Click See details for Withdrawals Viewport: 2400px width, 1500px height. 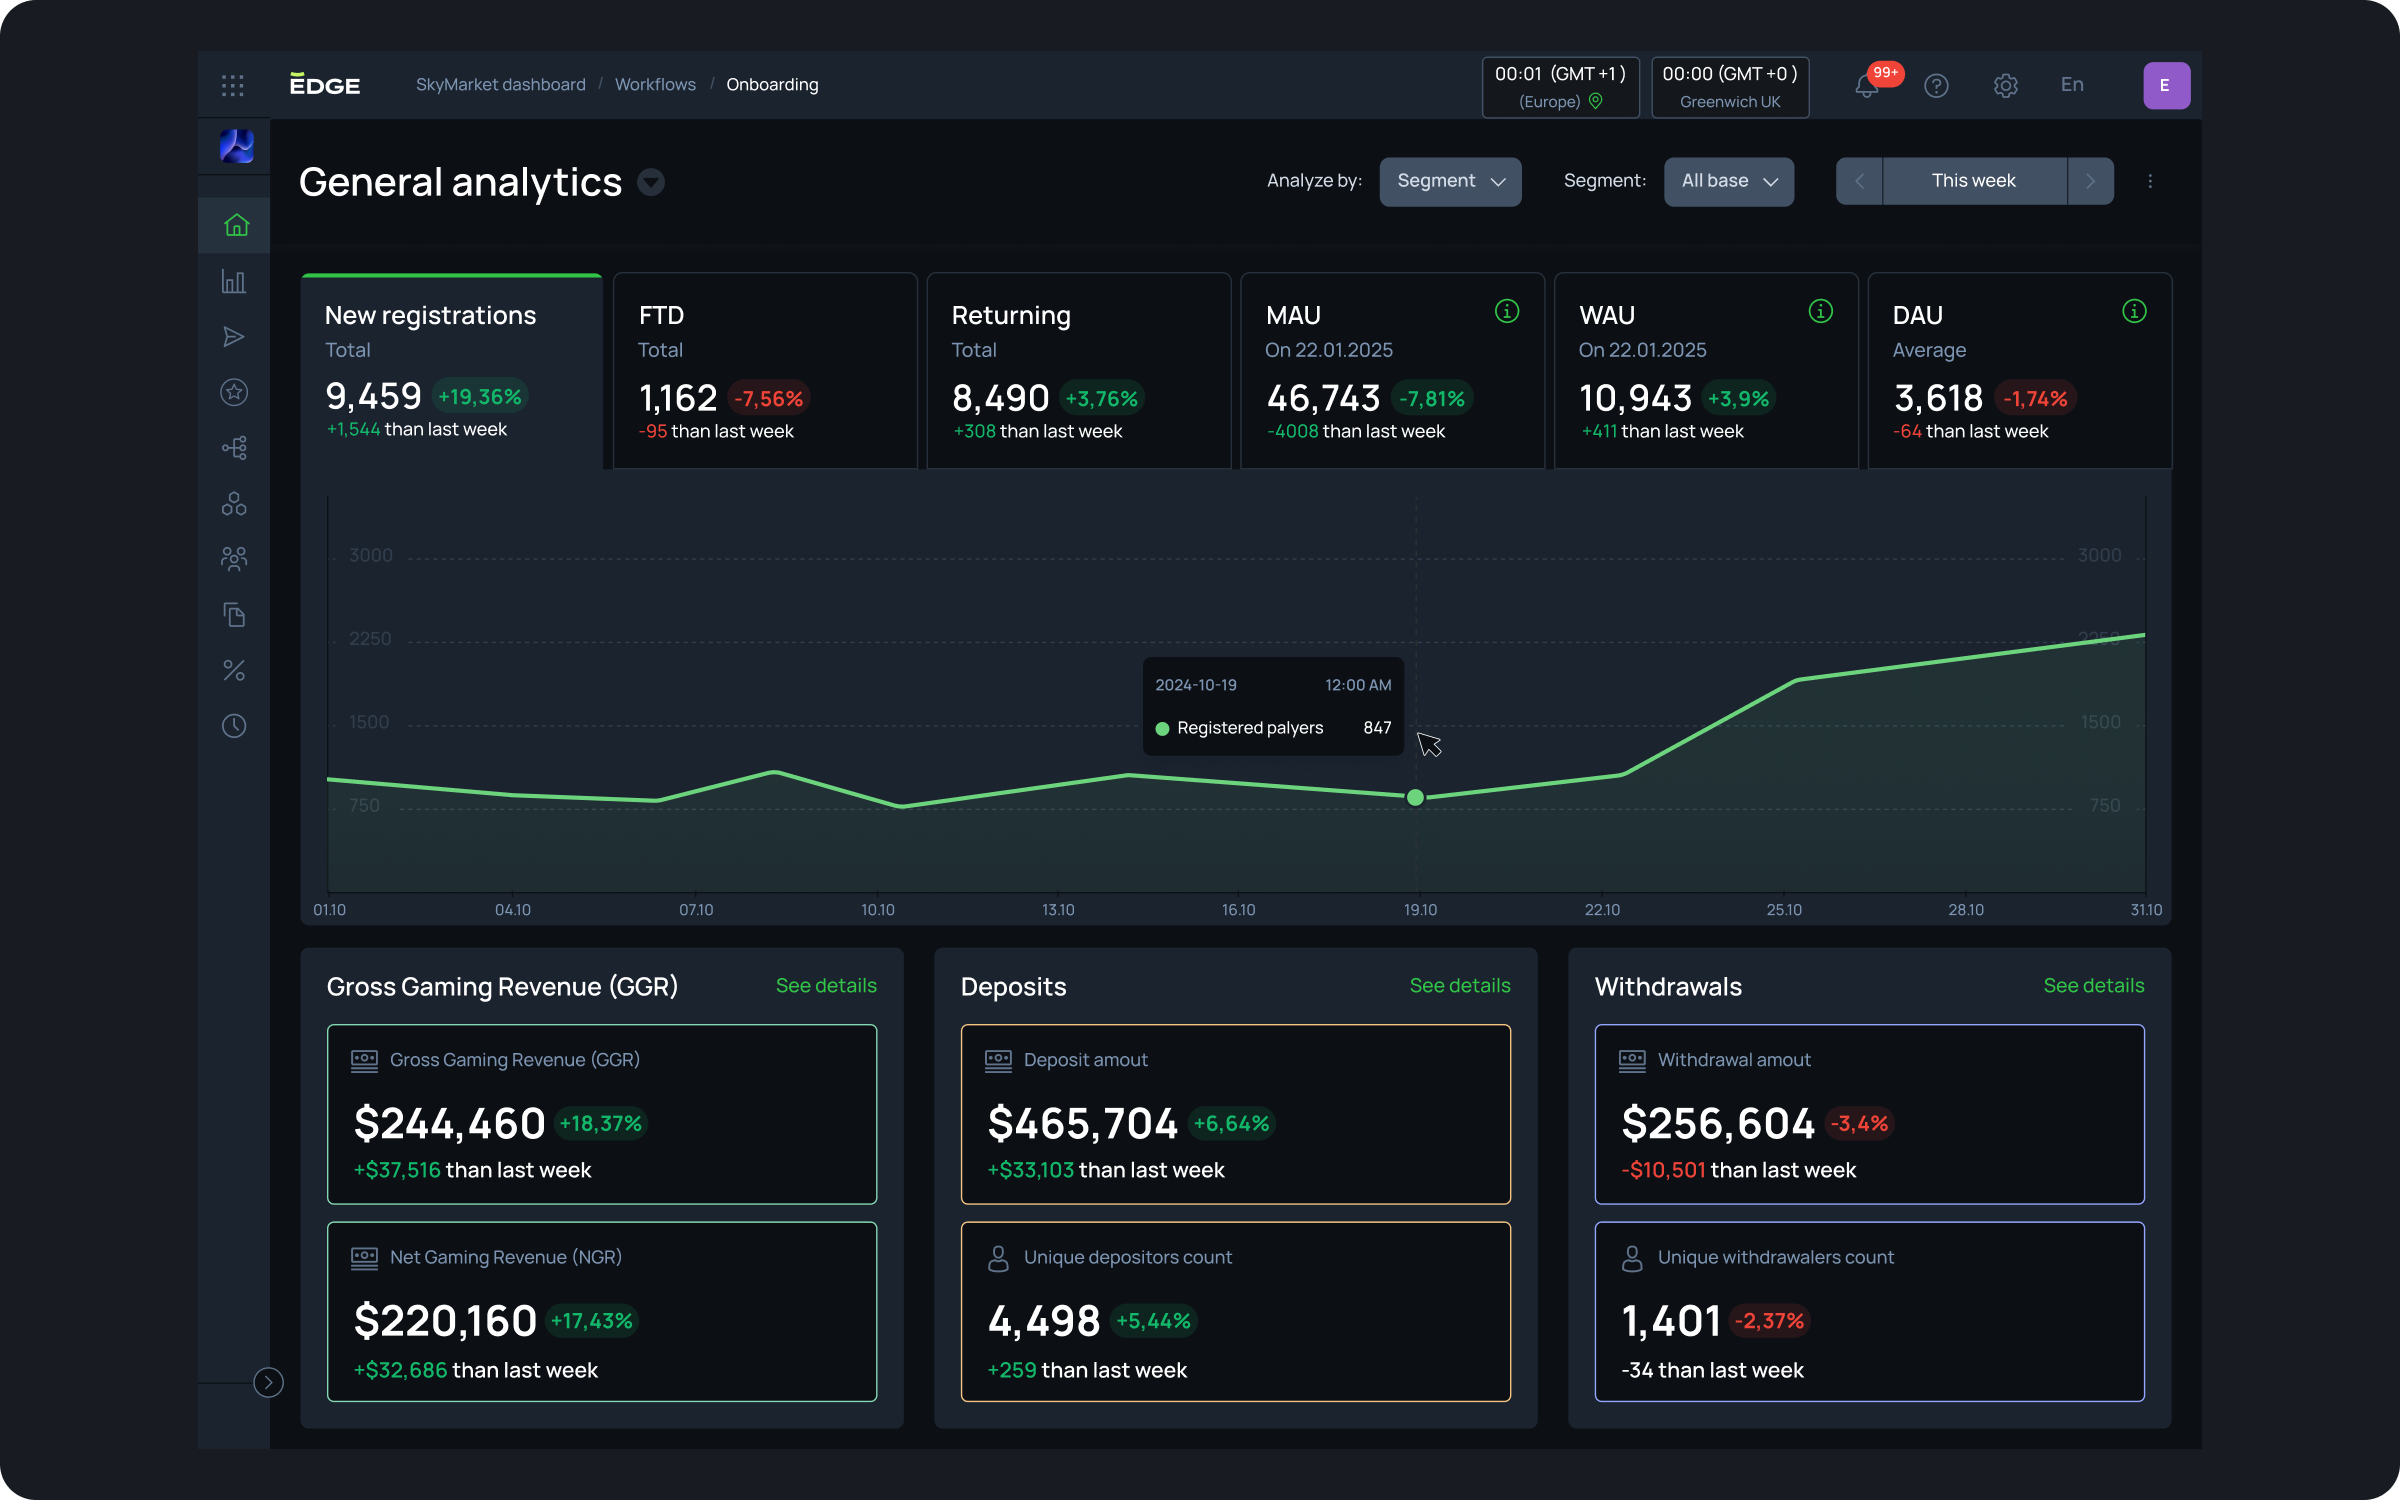[2093, 986]
